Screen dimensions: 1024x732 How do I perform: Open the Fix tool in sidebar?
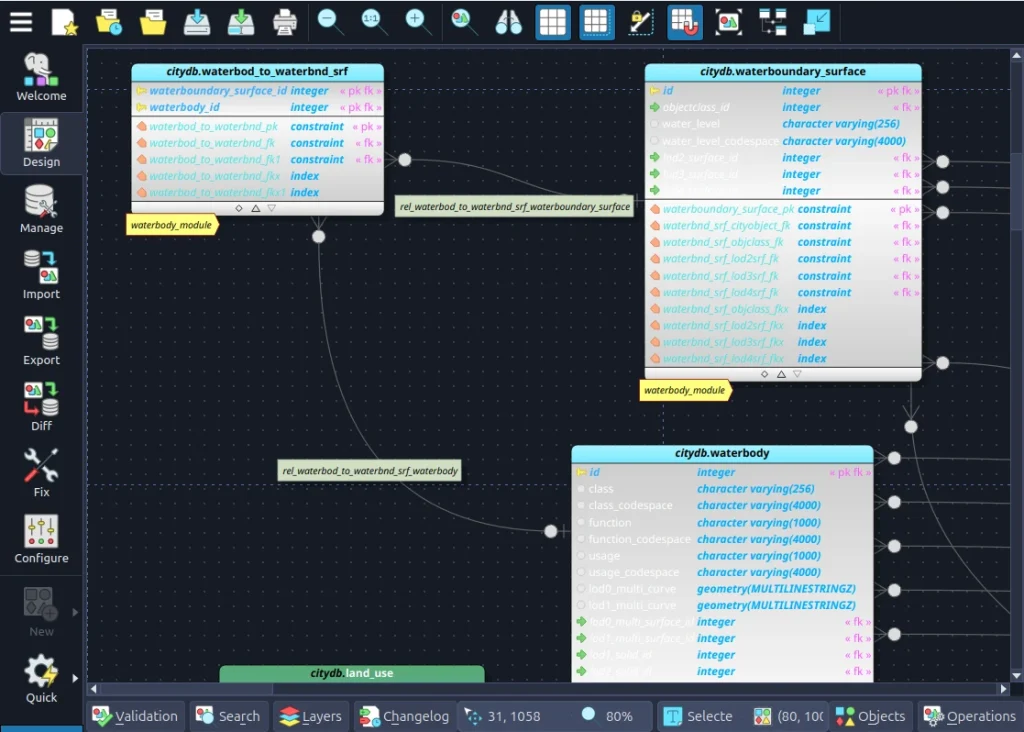[41, 473]
